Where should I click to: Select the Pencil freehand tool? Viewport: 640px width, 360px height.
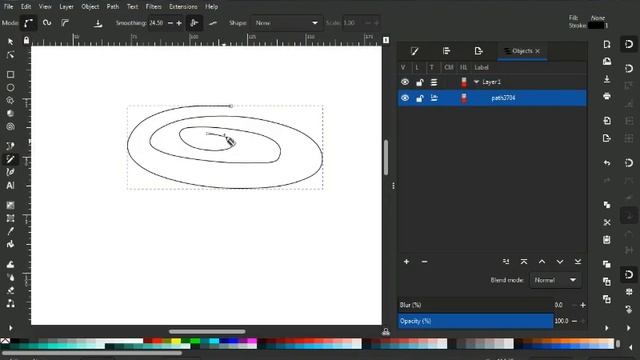[x=10, y=159]
